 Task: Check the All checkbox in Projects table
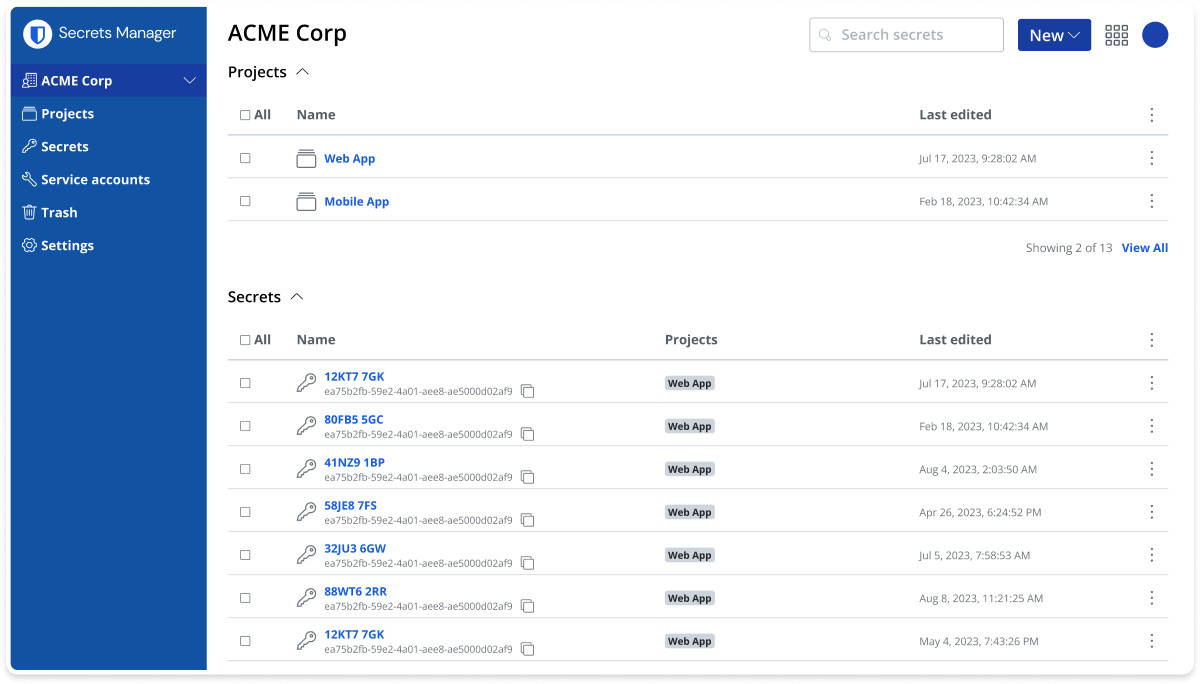click(x=246, y=115)
